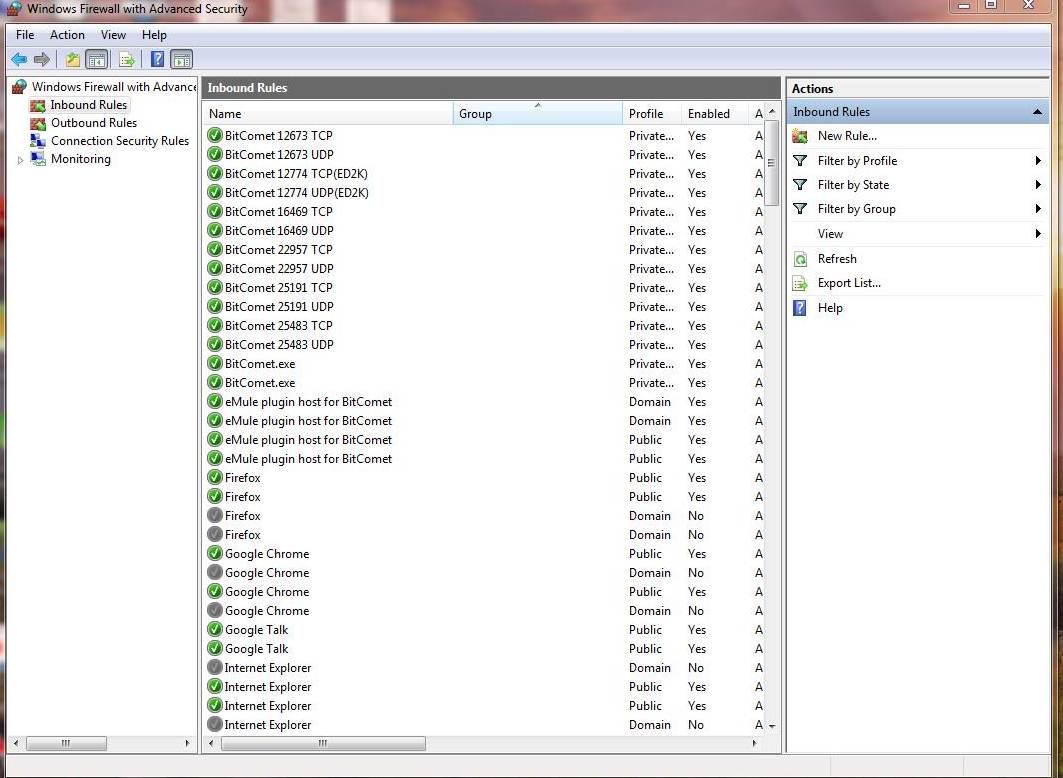Toggle the Show/Hide Action Pane toolbar icon
This screenshot has height=778, width=1063.
coord(182,60)
